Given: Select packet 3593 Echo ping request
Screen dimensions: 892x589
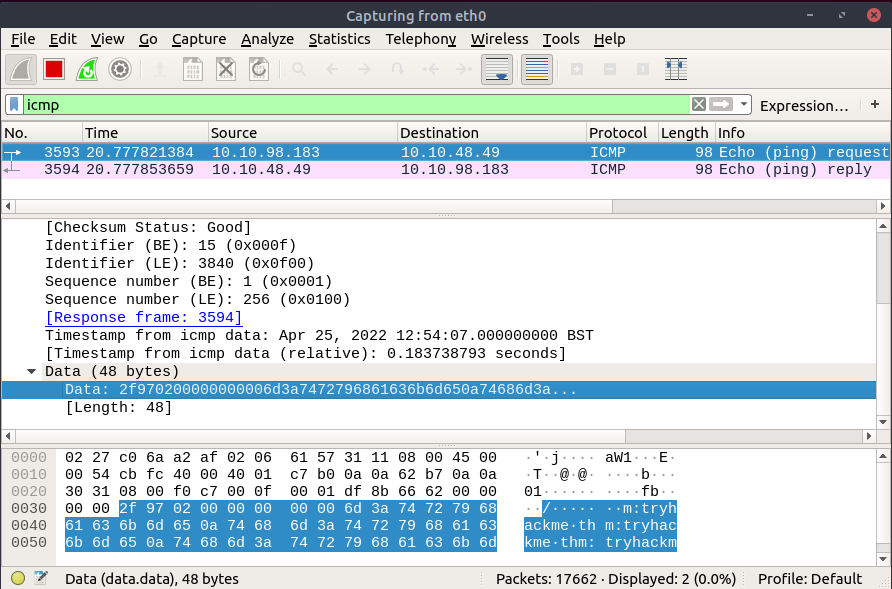Looking at the screenshot, I should point(446,153).
